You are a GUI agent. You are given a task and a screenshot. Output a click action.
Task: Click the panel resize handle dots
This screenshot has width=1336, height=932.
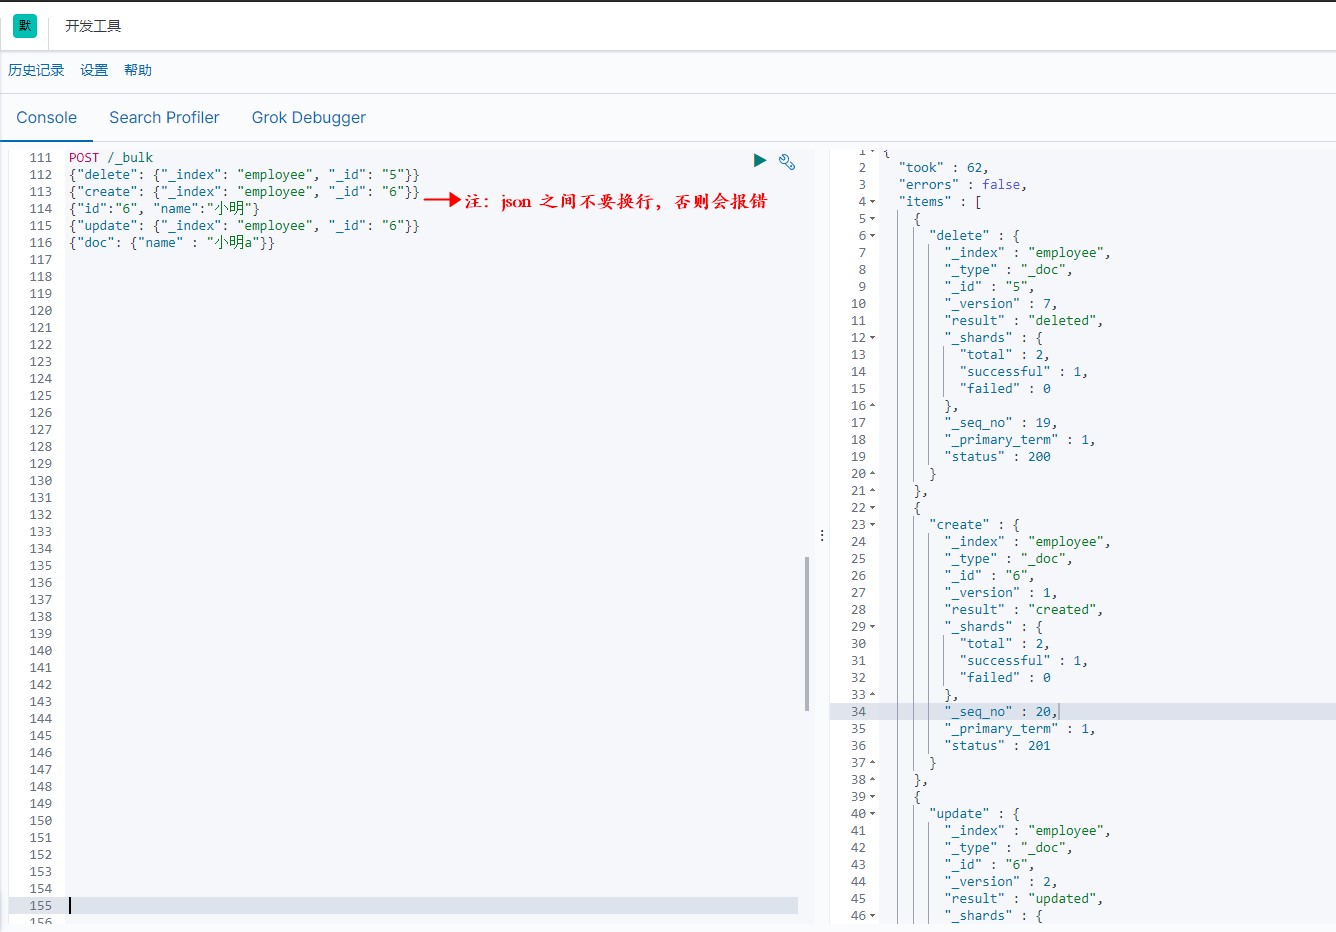pos(822,536)
